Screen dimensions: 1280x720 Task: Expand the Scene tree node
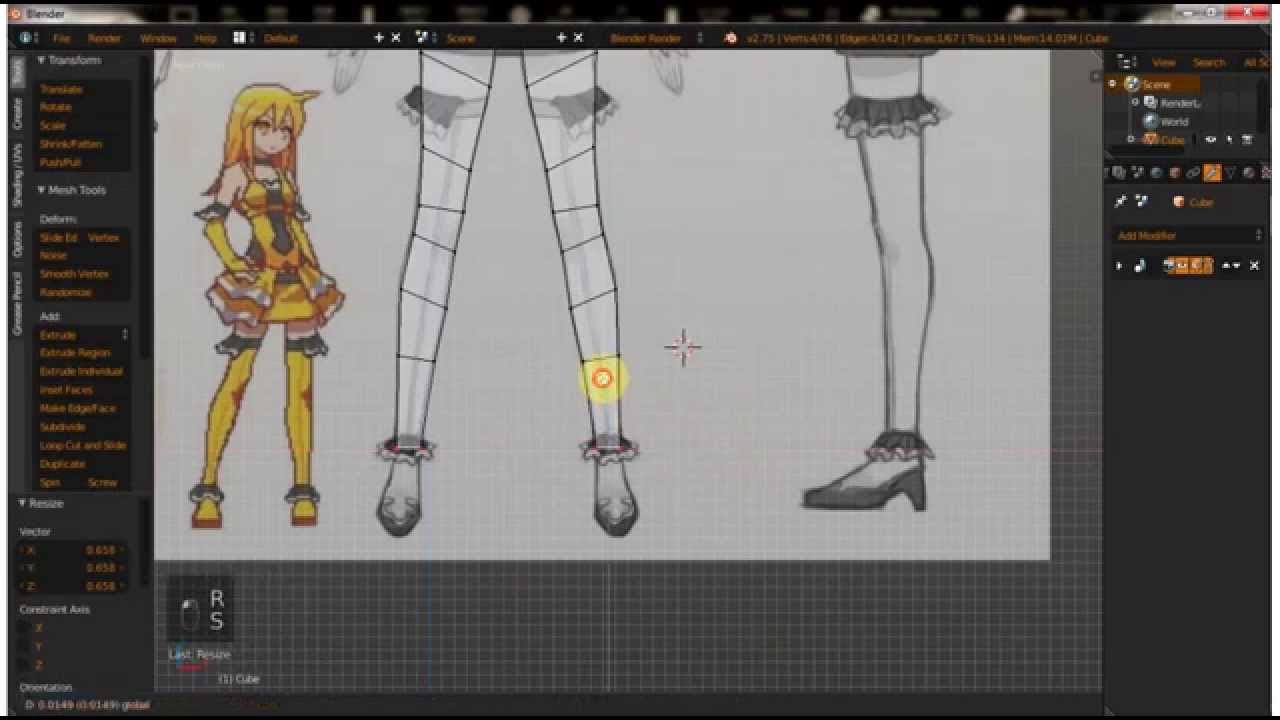1112,84
